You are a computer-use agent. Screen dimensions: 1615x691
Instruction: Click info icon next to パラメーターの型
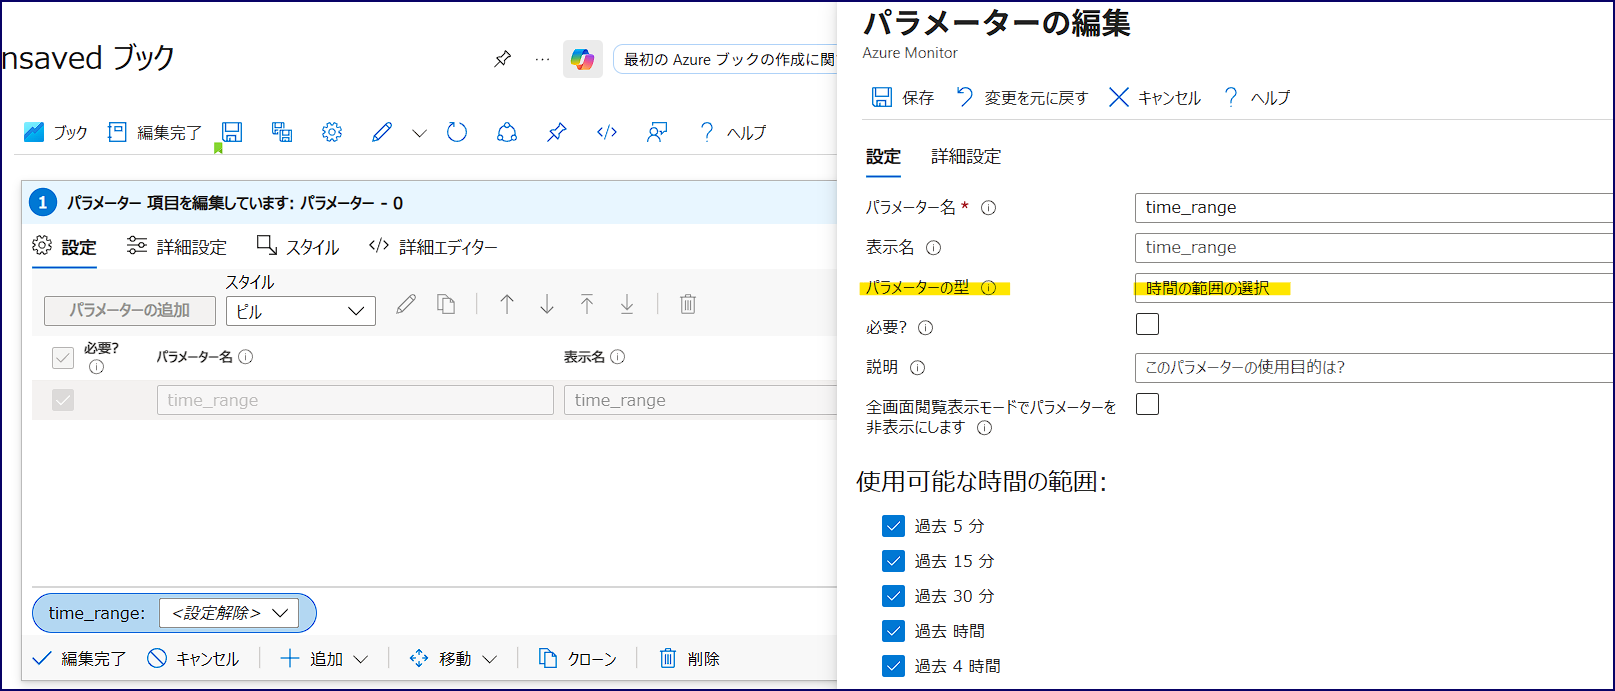click(988, 288)
